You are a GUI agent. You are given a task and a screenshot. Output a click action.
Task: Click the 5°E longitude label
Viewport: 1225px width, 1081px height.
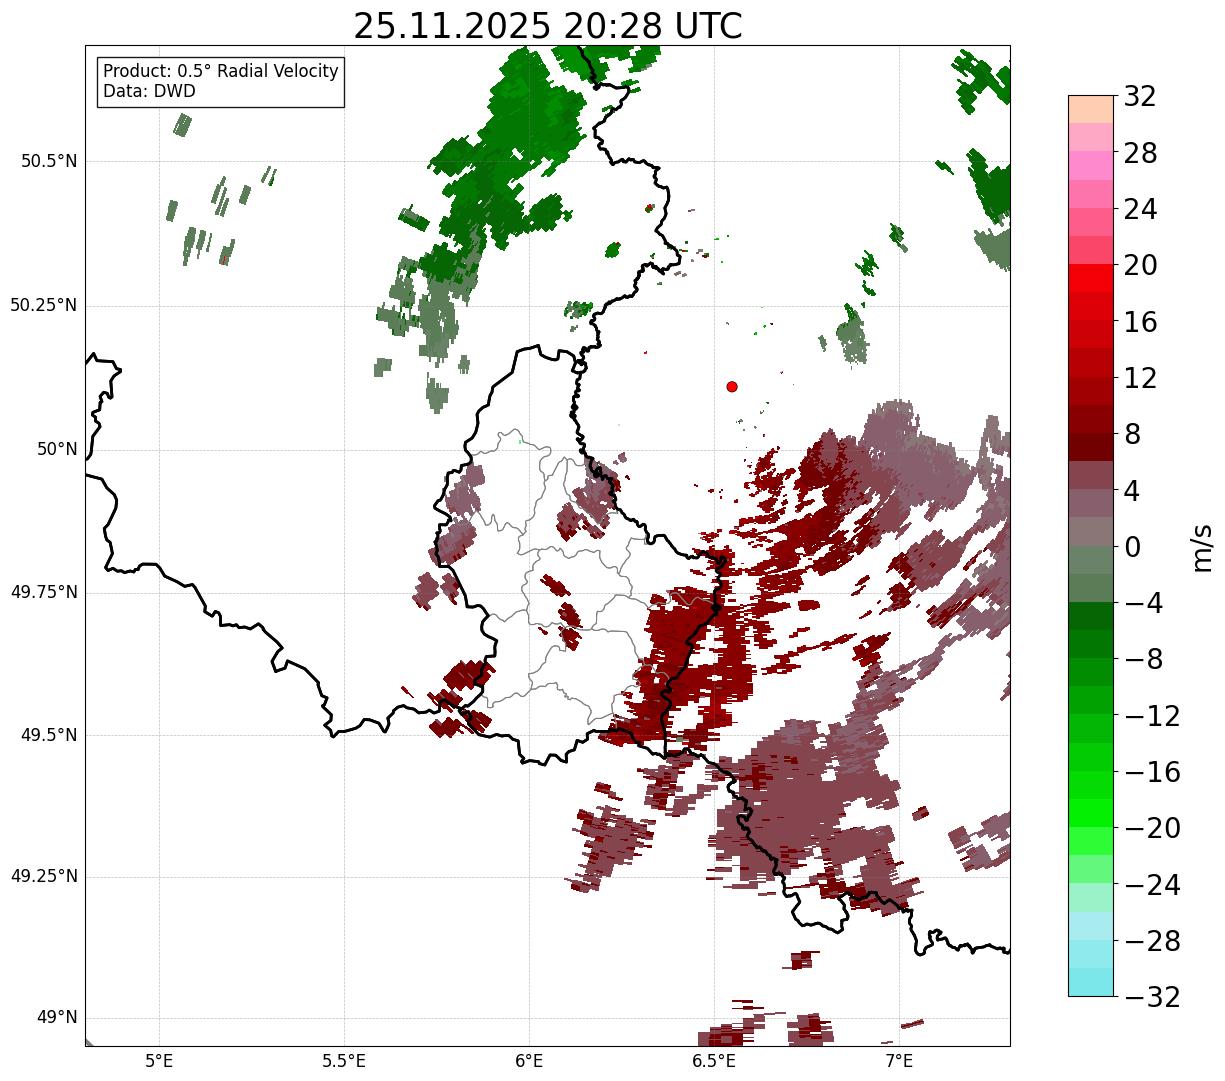[159, 1060]
